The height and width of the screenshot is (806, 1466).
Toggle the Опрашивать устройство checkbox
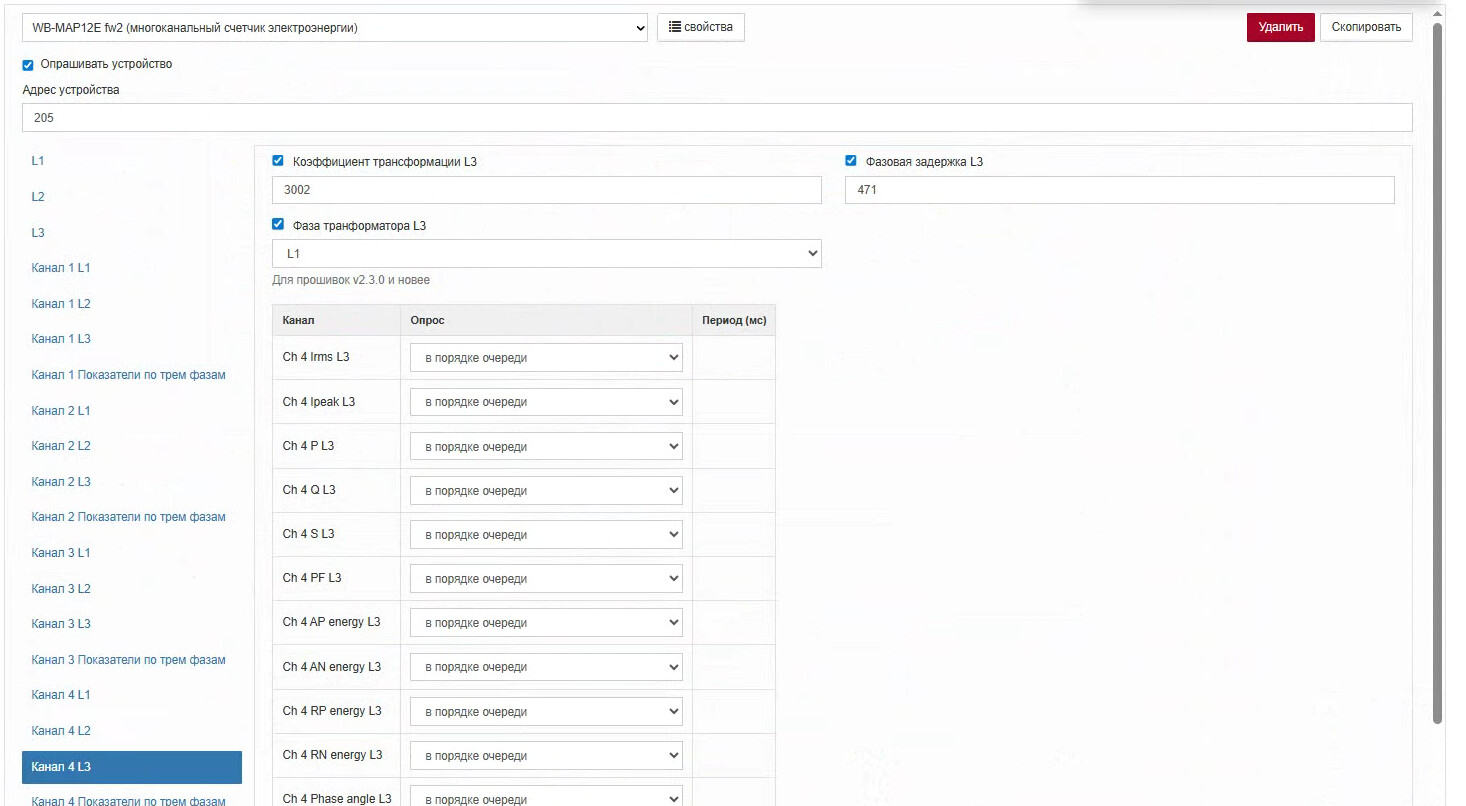coord(28,65)
